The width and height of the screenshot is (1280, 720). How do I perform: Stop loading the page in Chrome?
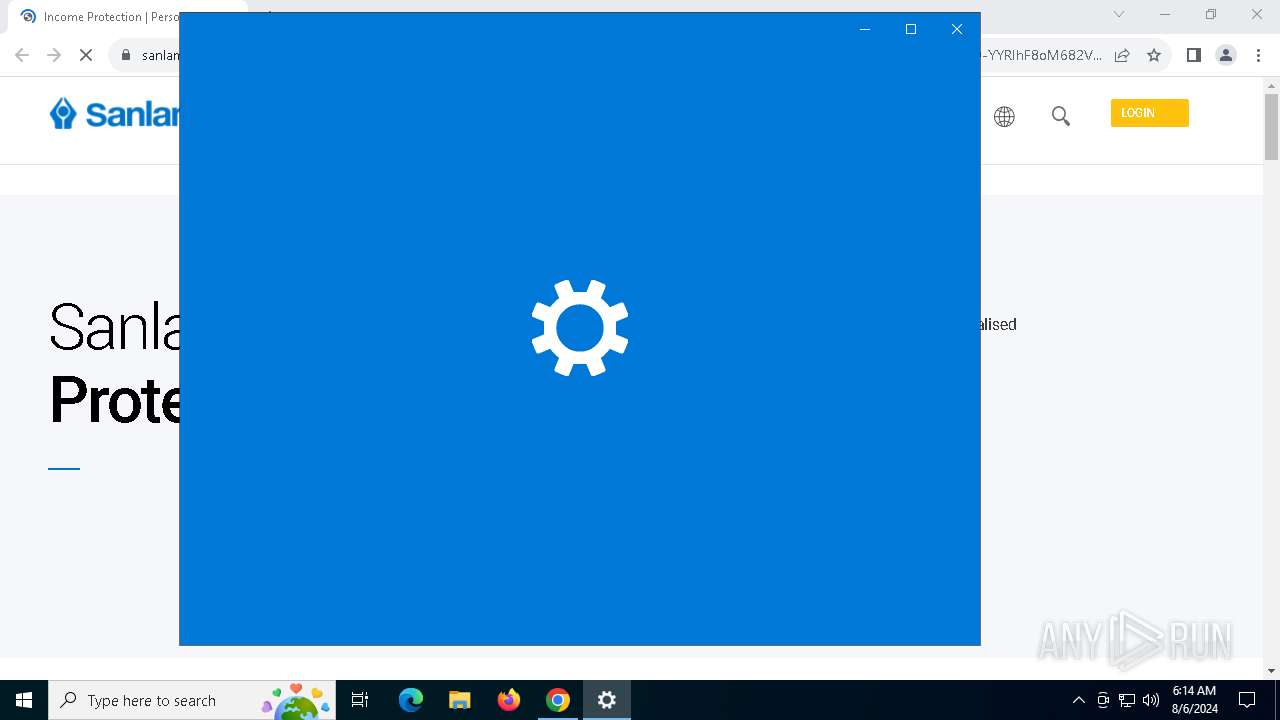pos(86,55)
